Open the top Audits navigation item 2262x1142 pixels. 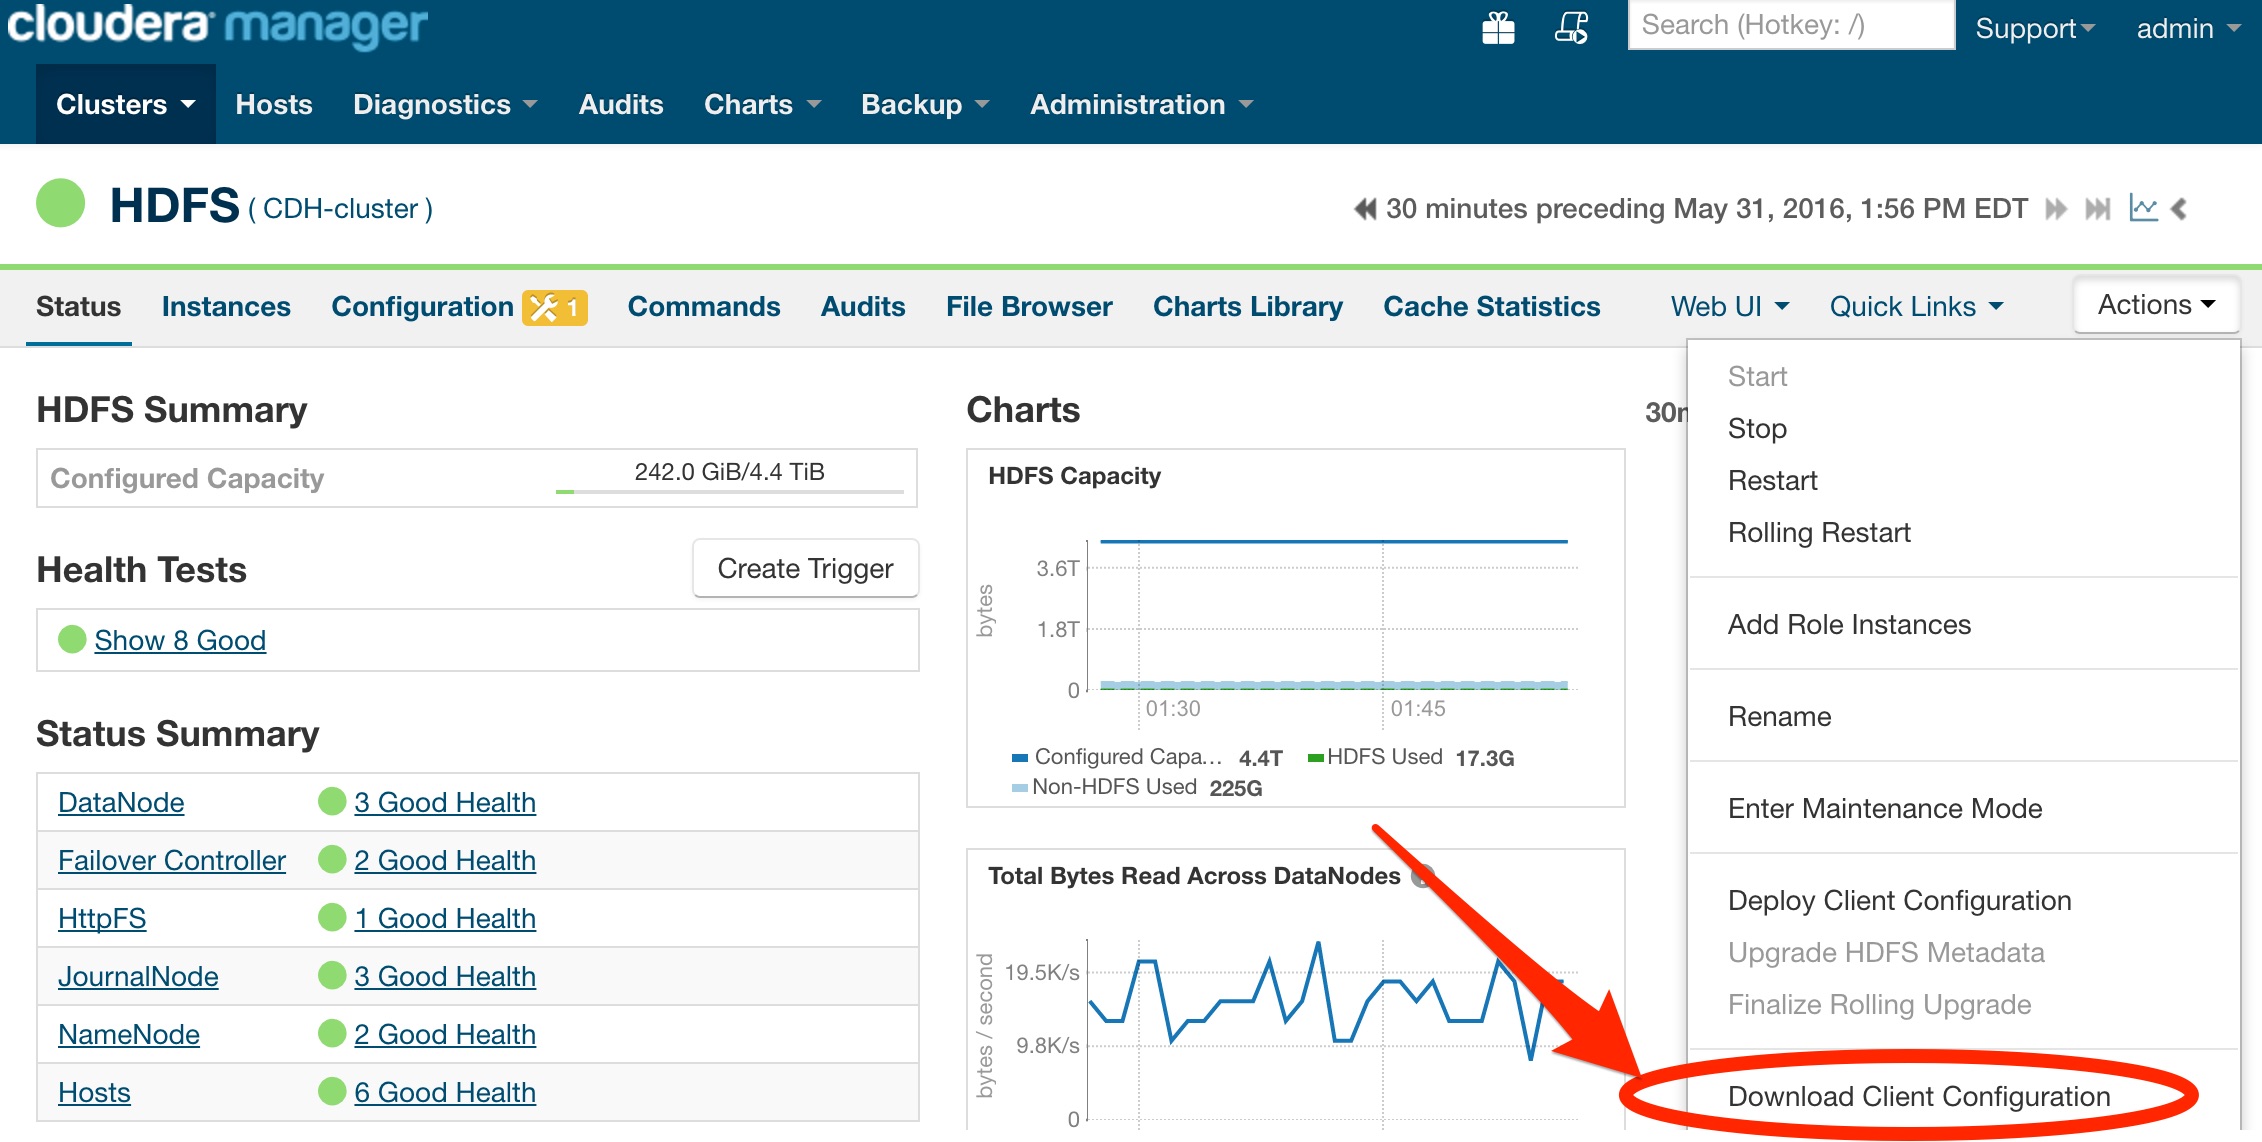pos(621,104)
